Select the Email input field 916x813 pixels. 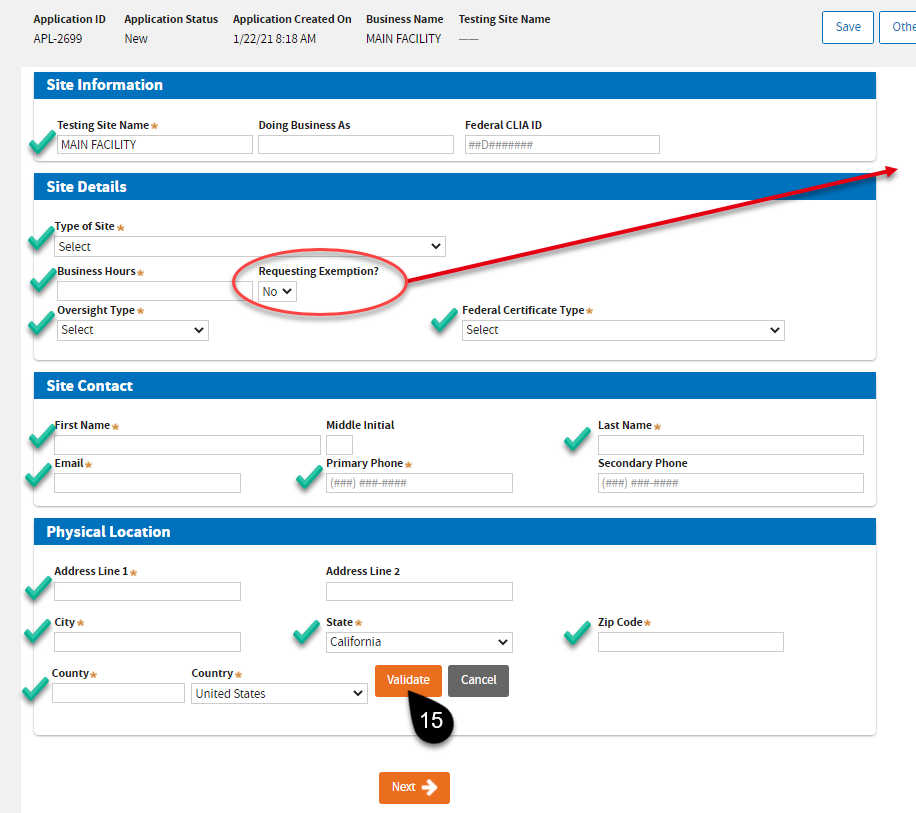tap(147, 483)
